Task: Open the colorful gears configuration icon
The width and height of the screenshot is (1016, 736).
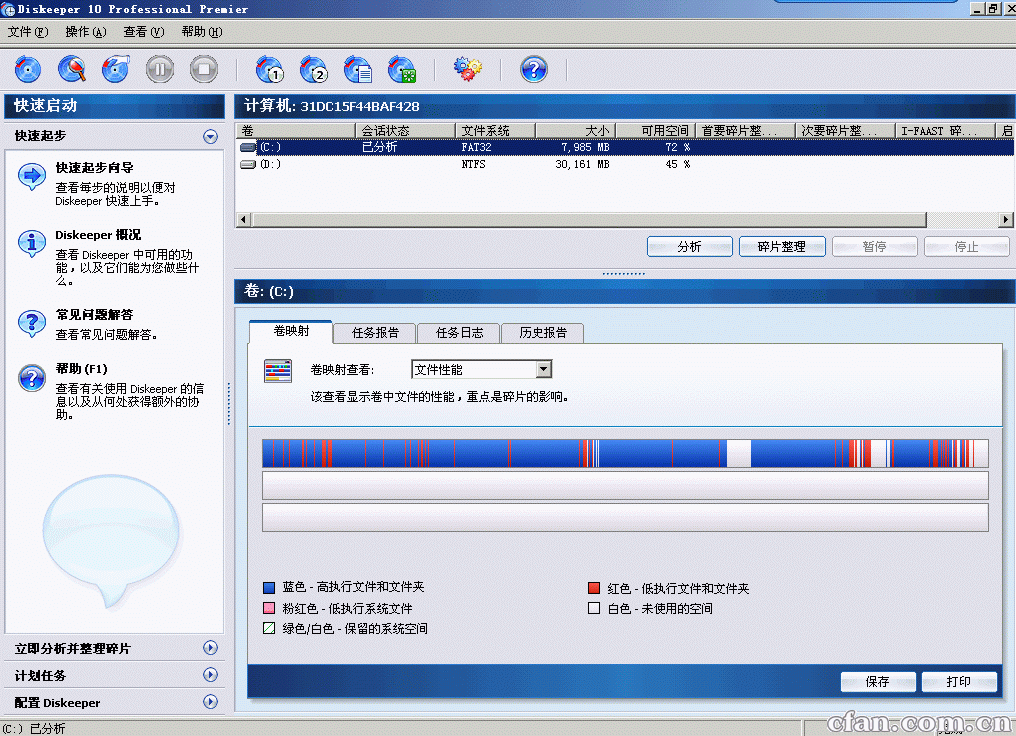Action: (x=468, y=69)
